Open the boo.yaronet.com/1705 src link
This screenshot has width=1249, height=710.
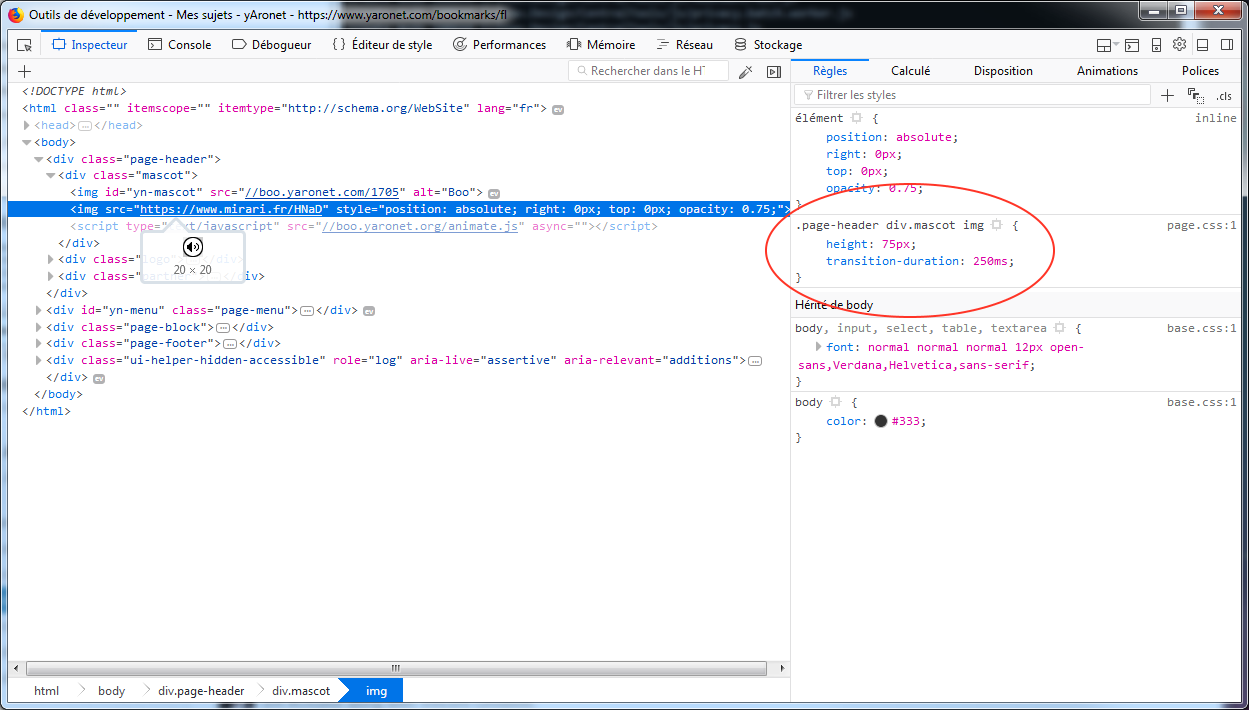[322, 192]
